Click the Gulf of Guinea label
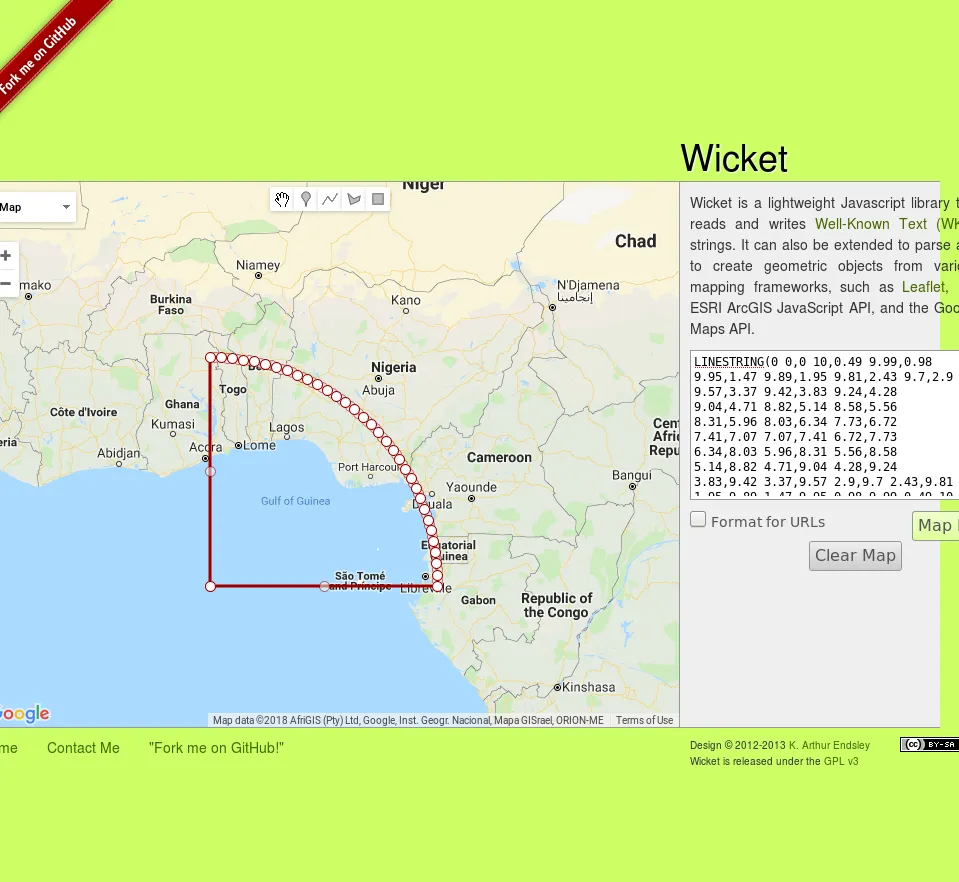This screenshot has width=959, height=882. (295, 501)
